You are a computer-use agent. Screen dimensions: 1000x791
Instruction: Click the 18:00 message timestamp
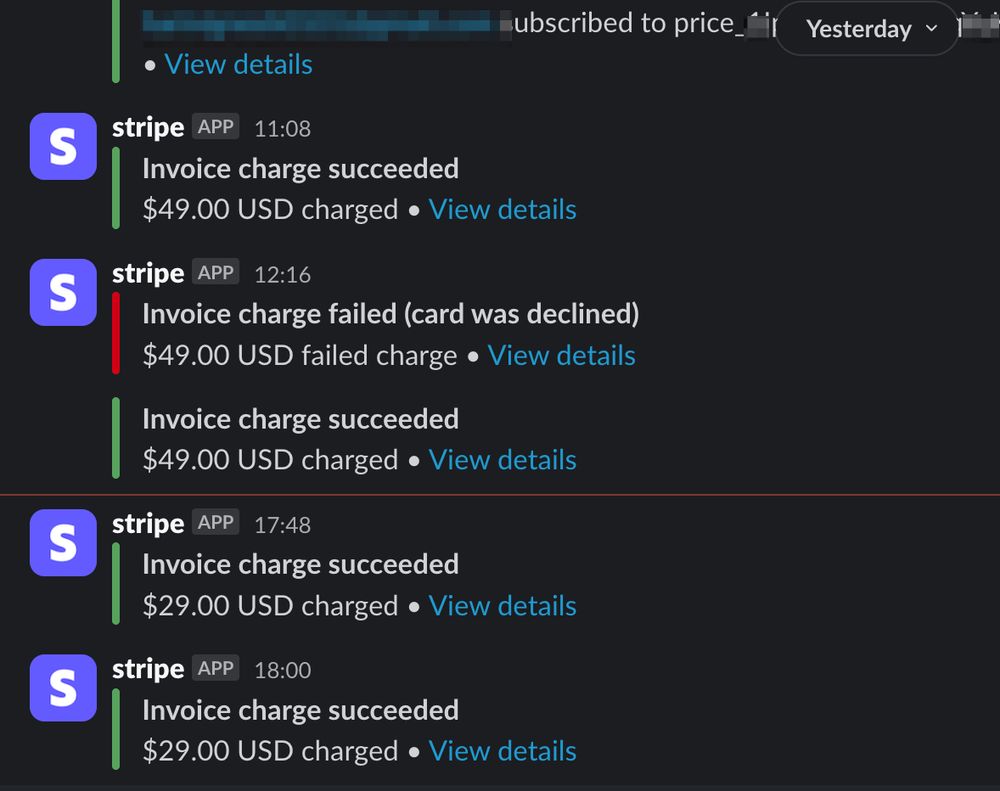click(x=283, y=670)
